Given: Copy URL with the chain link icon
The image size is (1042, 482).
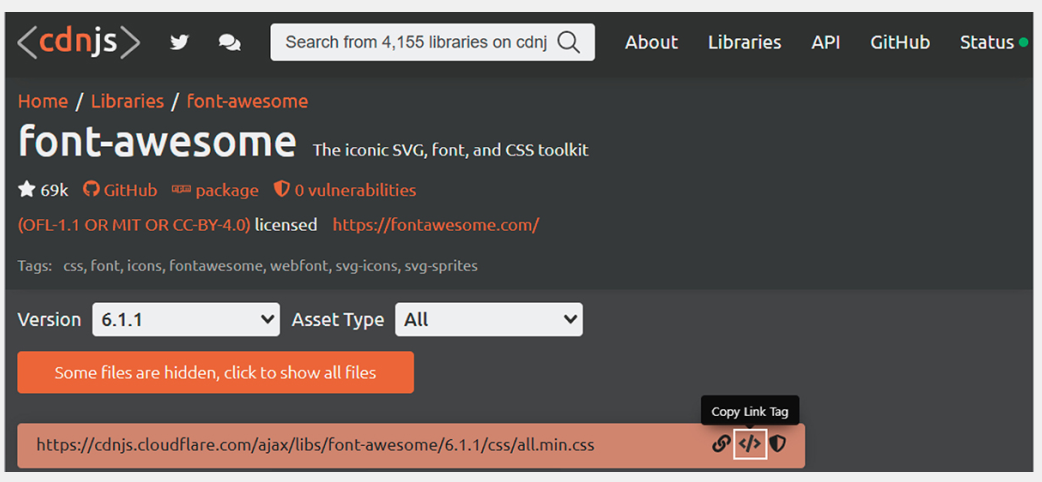Looking at the screenshot, I should 721,444.
